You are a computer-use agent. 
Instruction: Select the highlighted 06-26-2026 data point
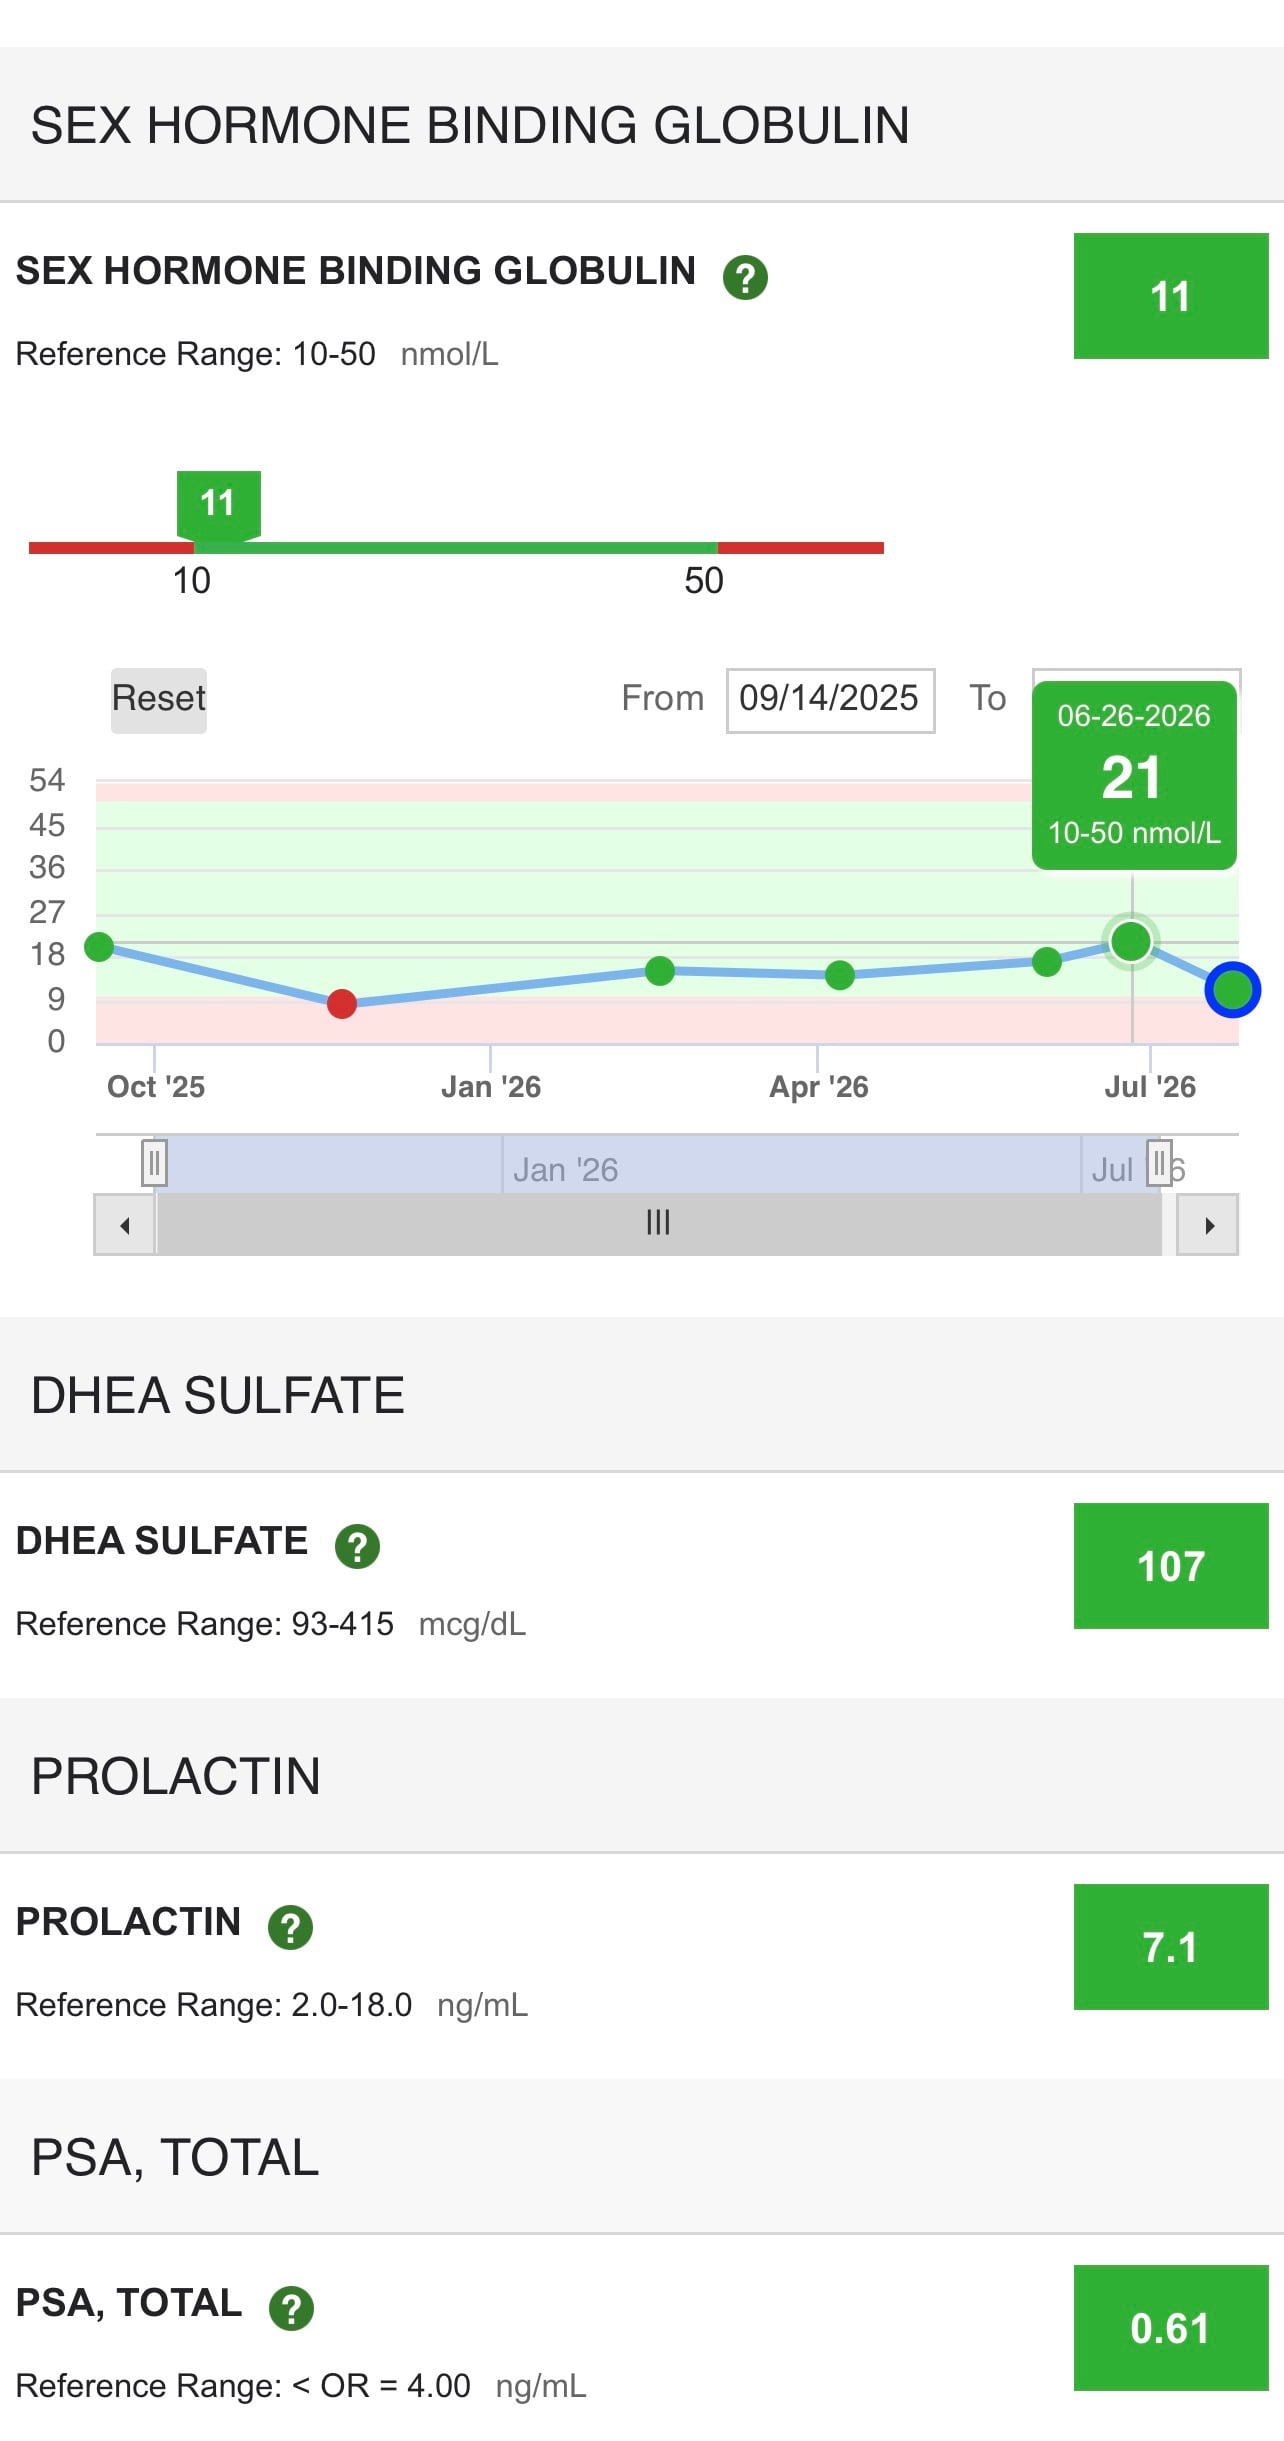pyautogui.click(x=1131, y=941)
